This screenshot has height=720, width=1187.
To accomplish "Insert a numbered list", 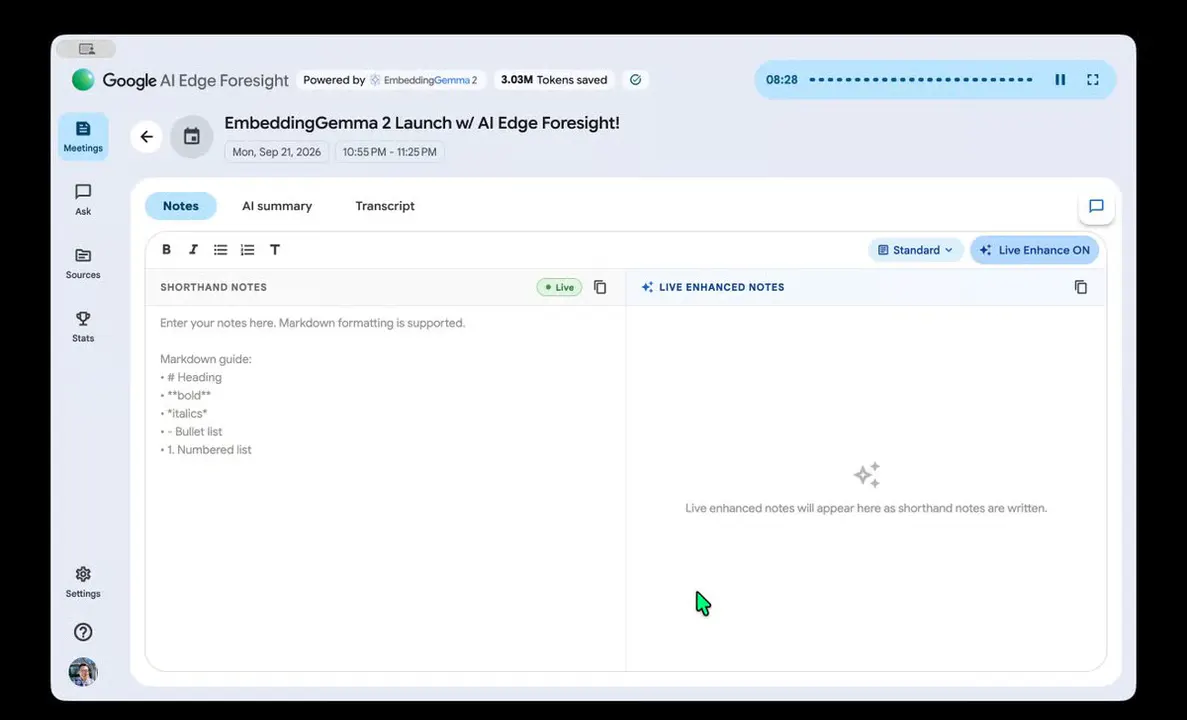I will 248,250.
